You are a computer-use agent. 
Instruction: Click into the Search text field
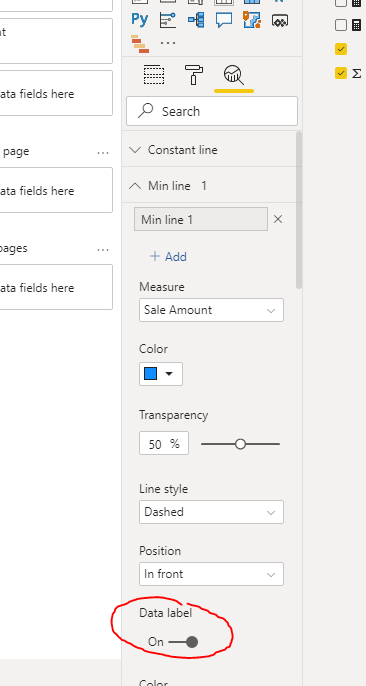pos(212,111)
